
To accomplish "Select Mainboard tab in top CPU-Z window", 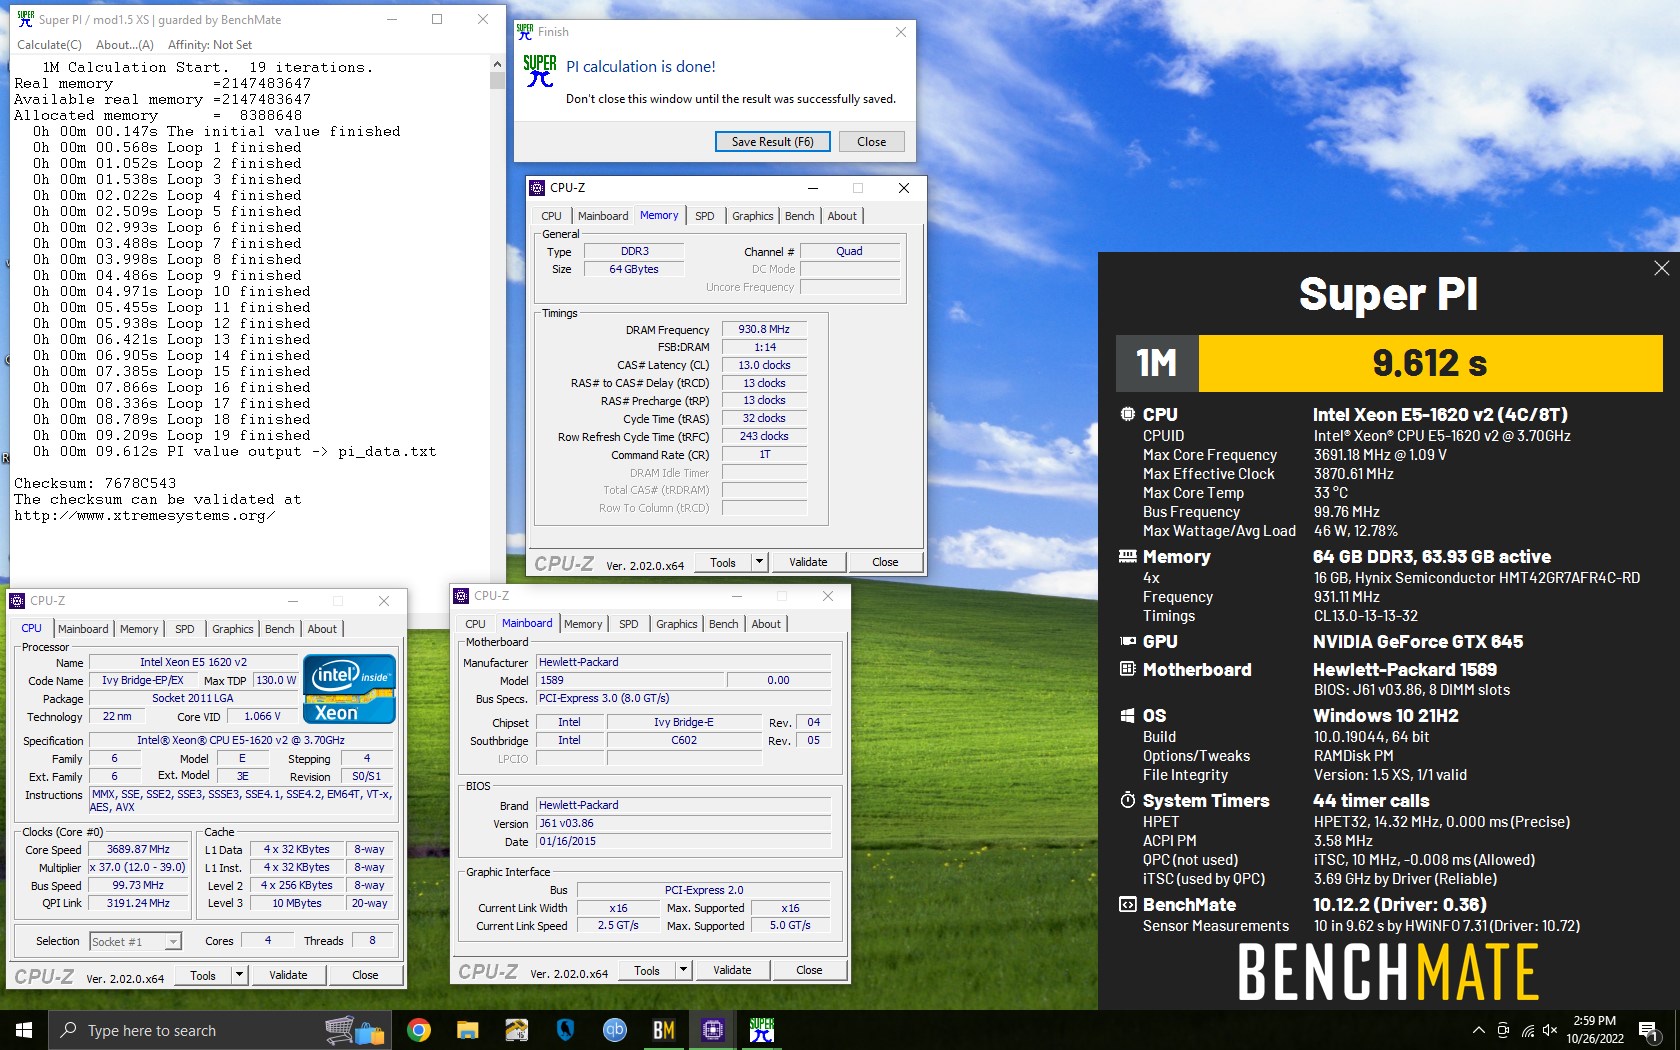I will [x=603, y=216].
